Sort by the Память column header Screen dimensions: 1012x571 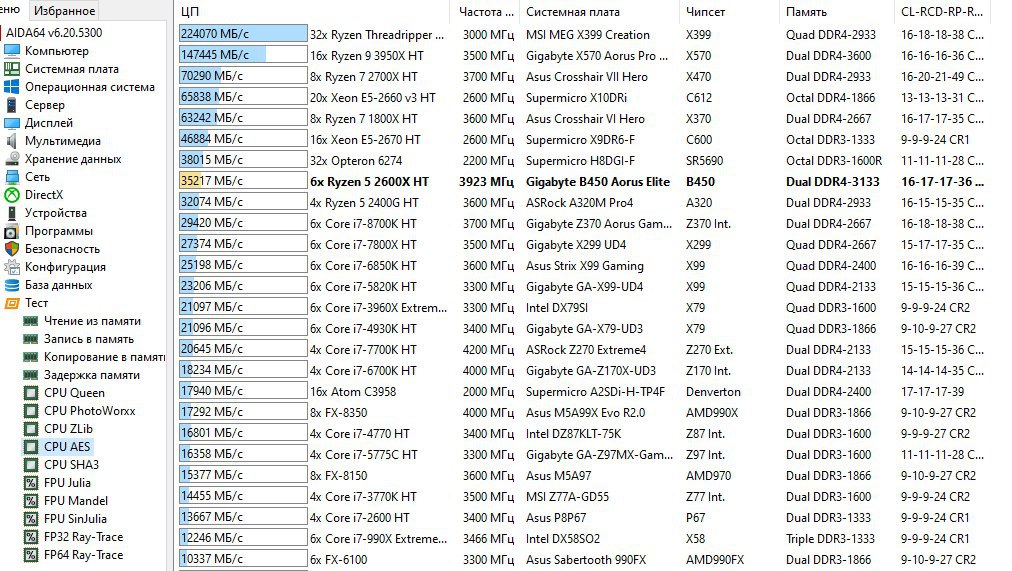(x=836, y=12)
